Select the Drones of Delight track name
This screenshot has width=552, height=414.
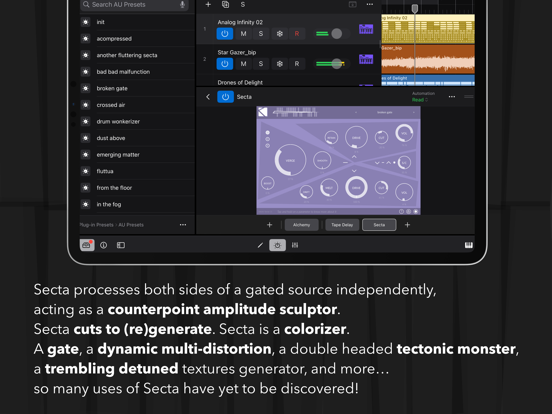click(240, 82)
